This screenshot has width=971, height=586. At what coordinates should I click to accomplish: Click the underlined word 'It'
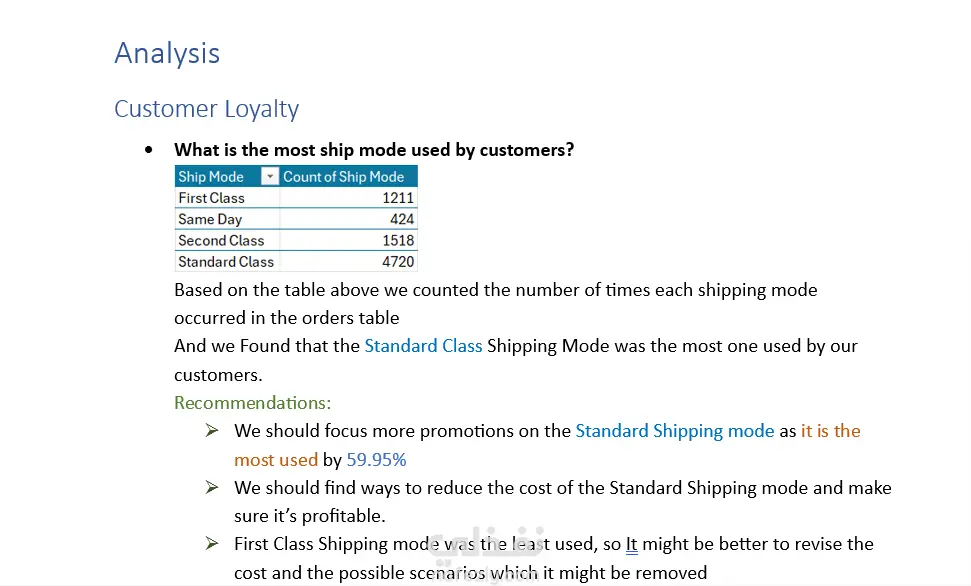(x=632, y=545)
